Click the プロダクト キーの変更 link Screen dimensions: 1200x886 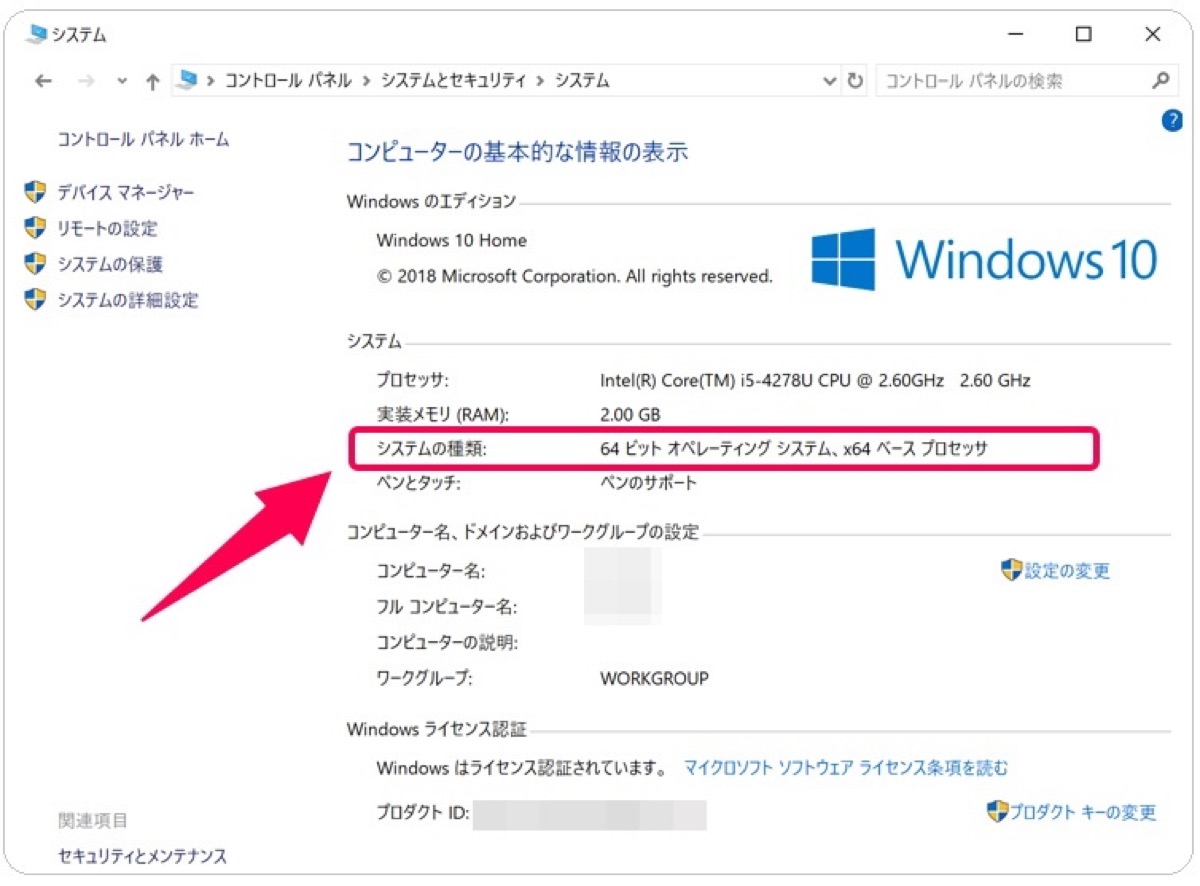pos(1082,812)
